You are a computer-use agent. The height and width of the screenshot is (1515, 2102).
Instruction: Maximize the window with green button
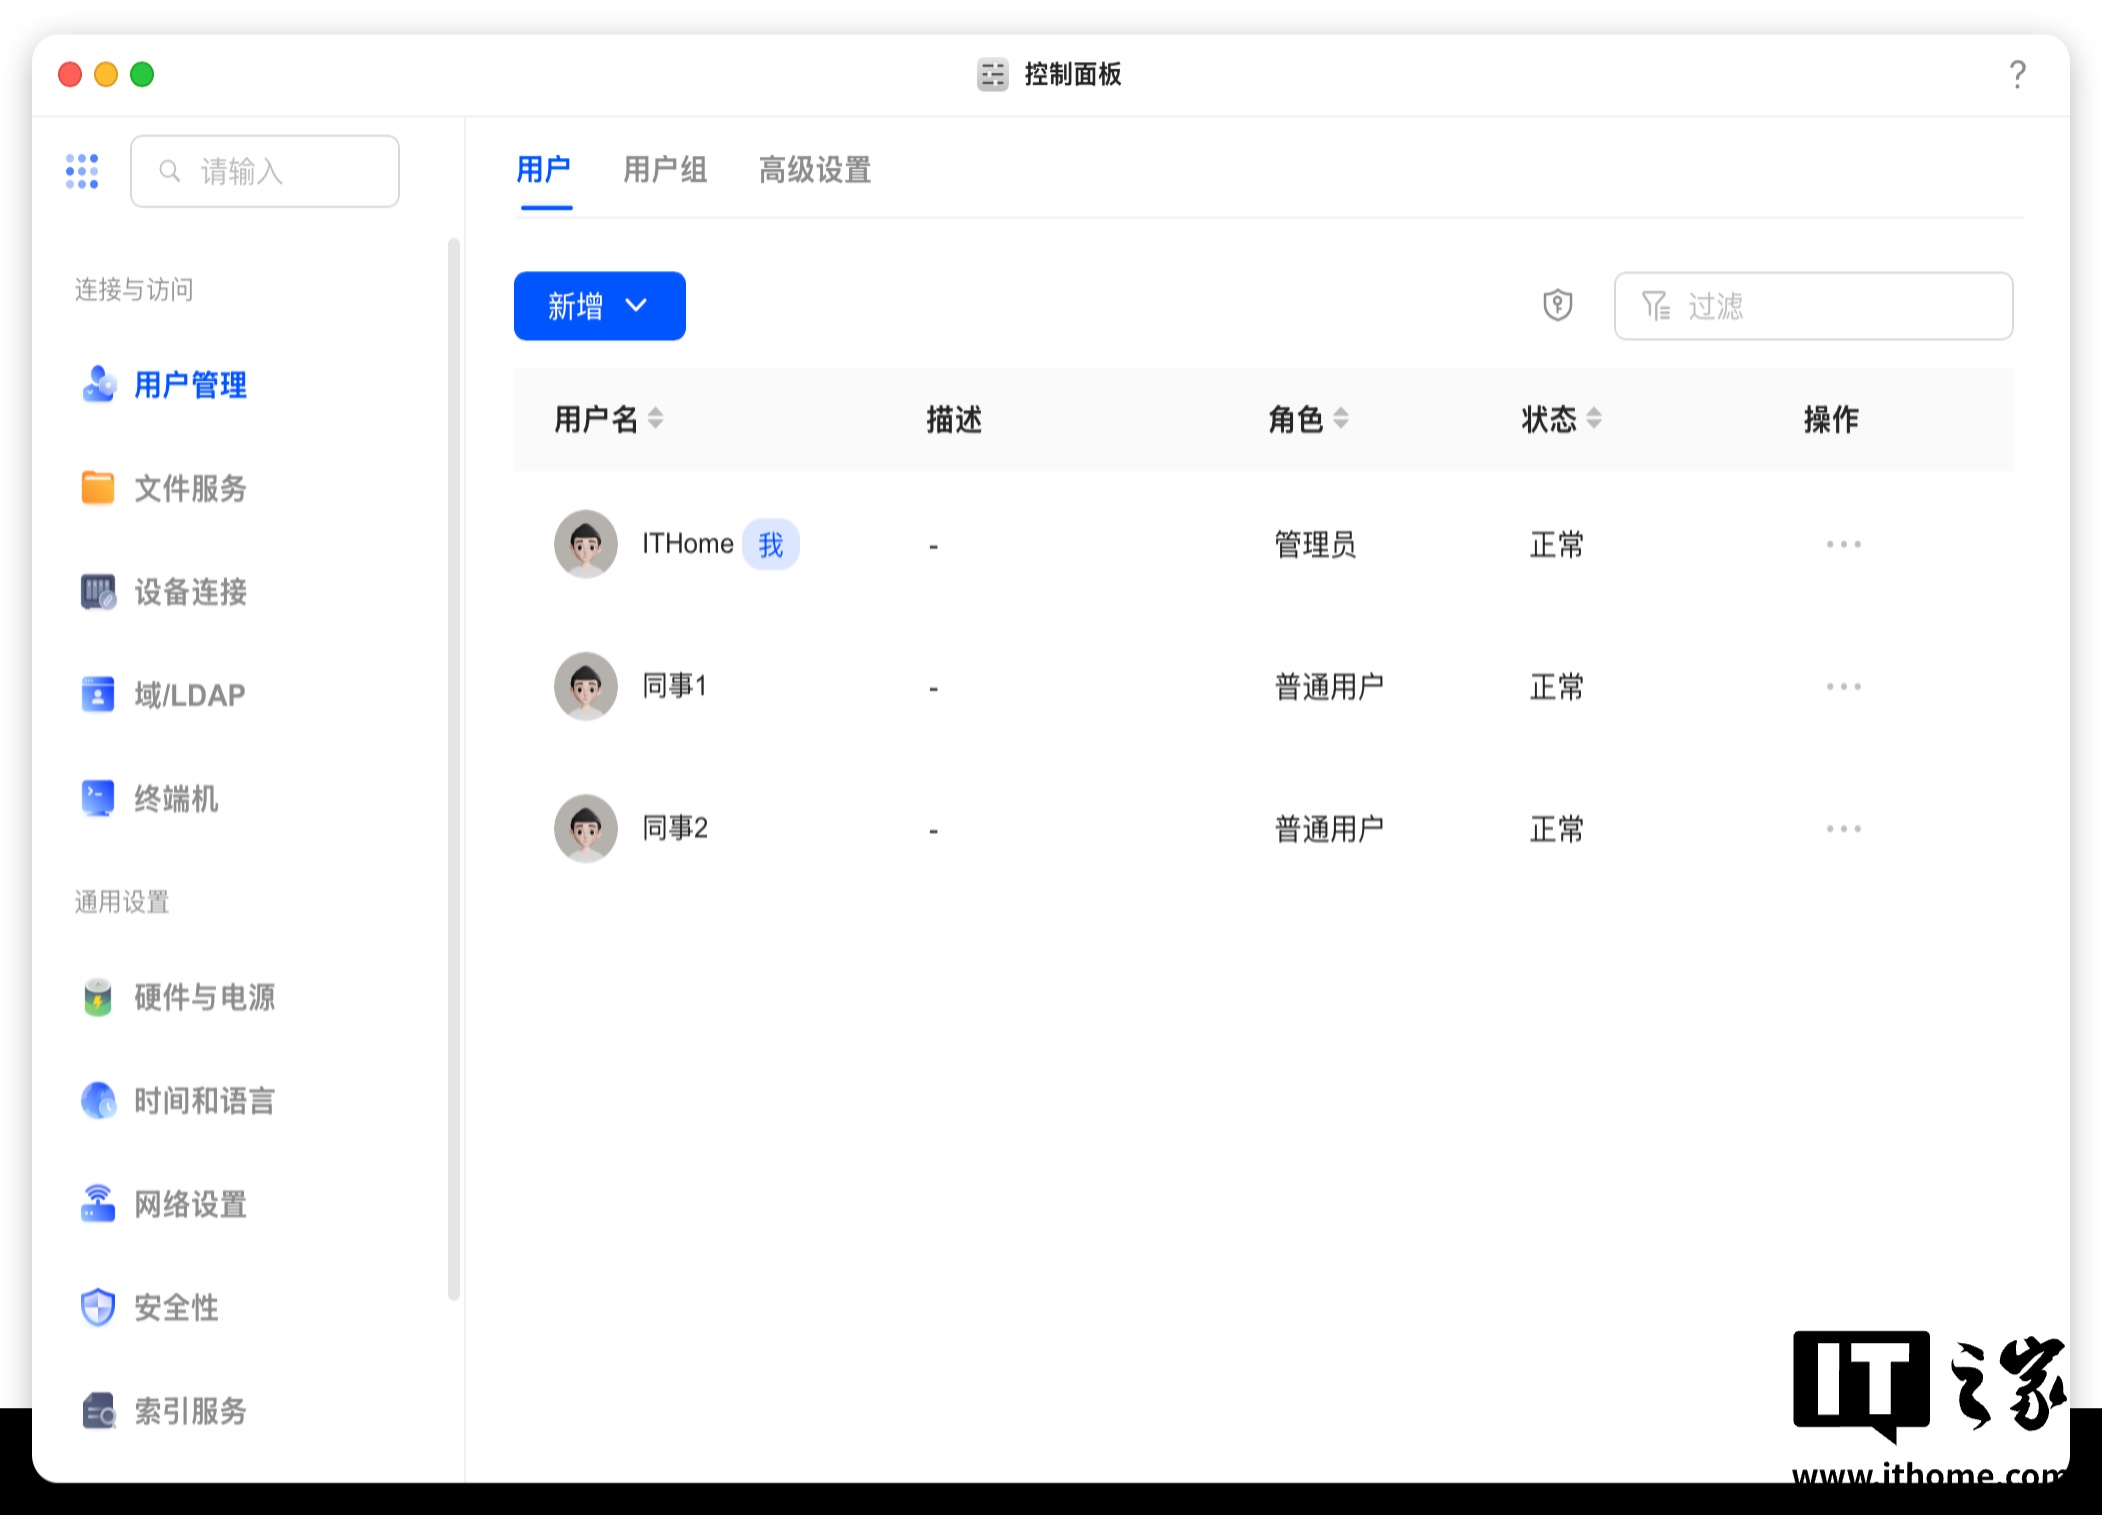(x=142, y=74)
